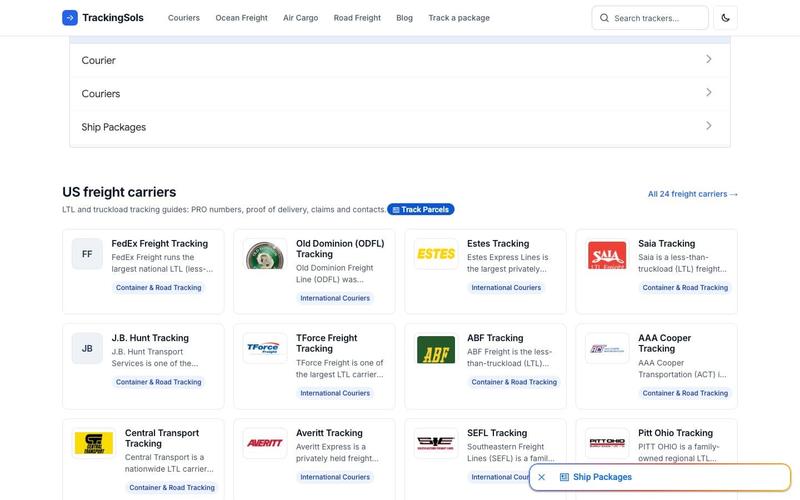This screenshot has height=500, width=800.
Task: Open the Central Transport Tracking title
Action: point(162,438)
